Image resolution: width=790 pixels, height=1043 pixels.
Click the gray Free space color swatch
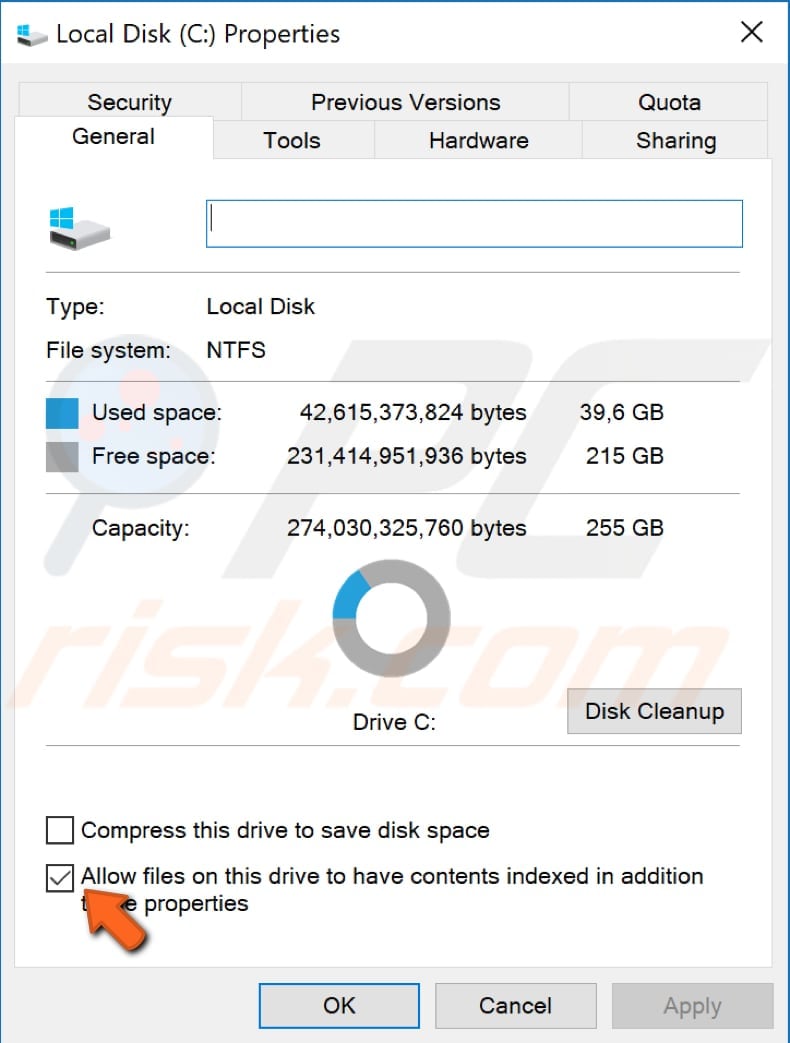[x=62, y=457]
